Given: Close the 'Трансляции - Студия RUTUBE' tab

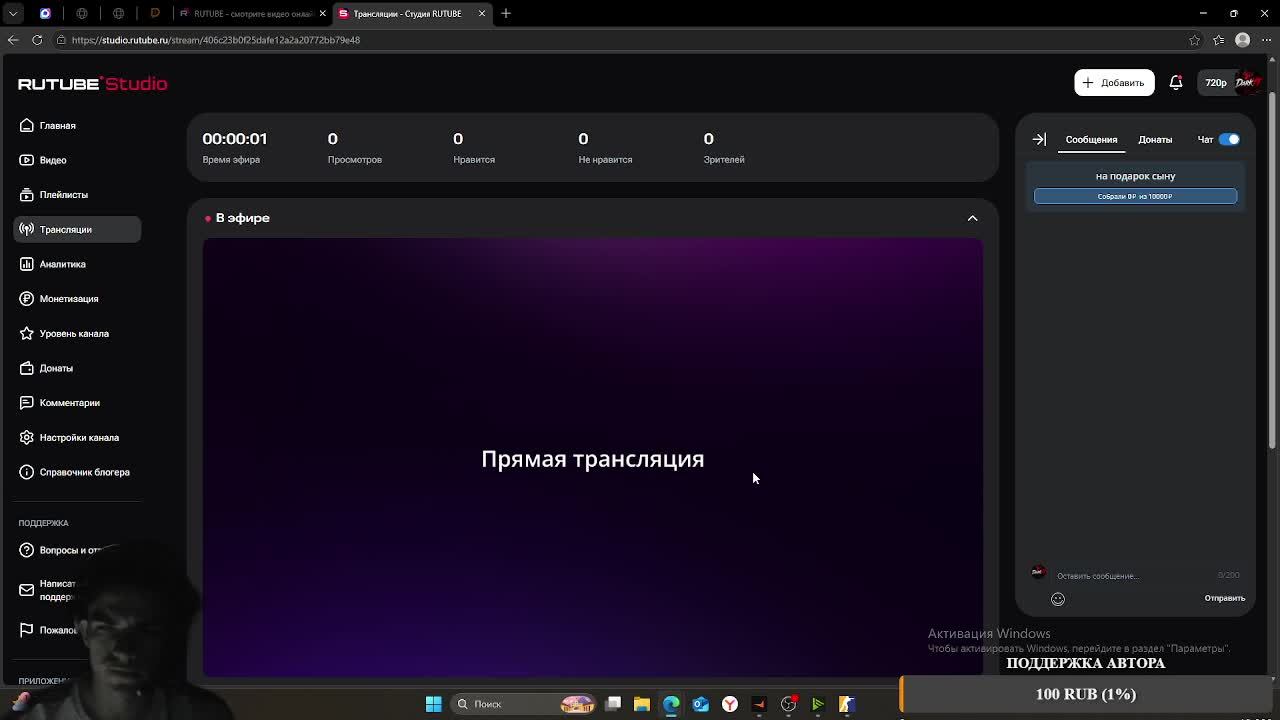Looking at the screenshot, I should 482,14.
